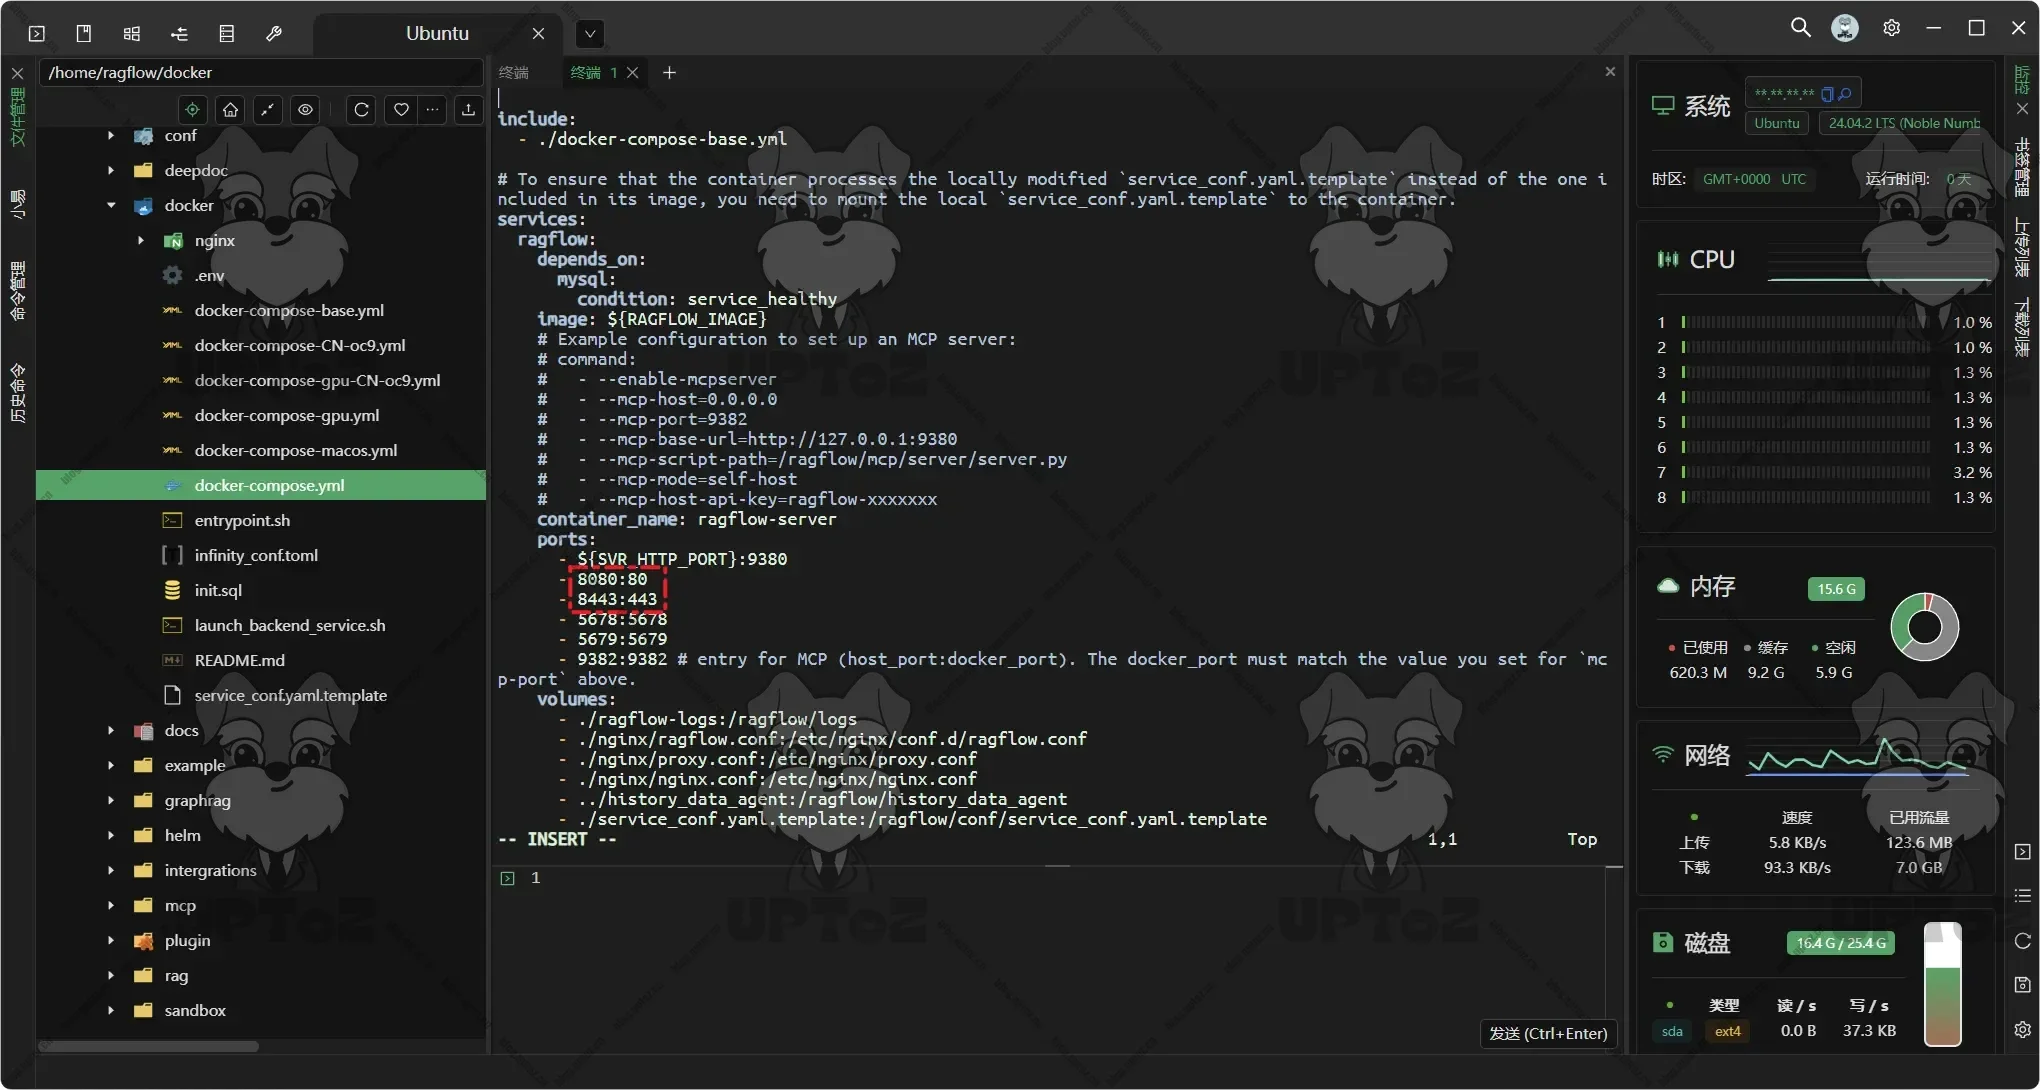Image resolution: width=2040 pixels, height=1090 pixels.
Task: Click the command editor prompt icon
Action: [508, 878]
